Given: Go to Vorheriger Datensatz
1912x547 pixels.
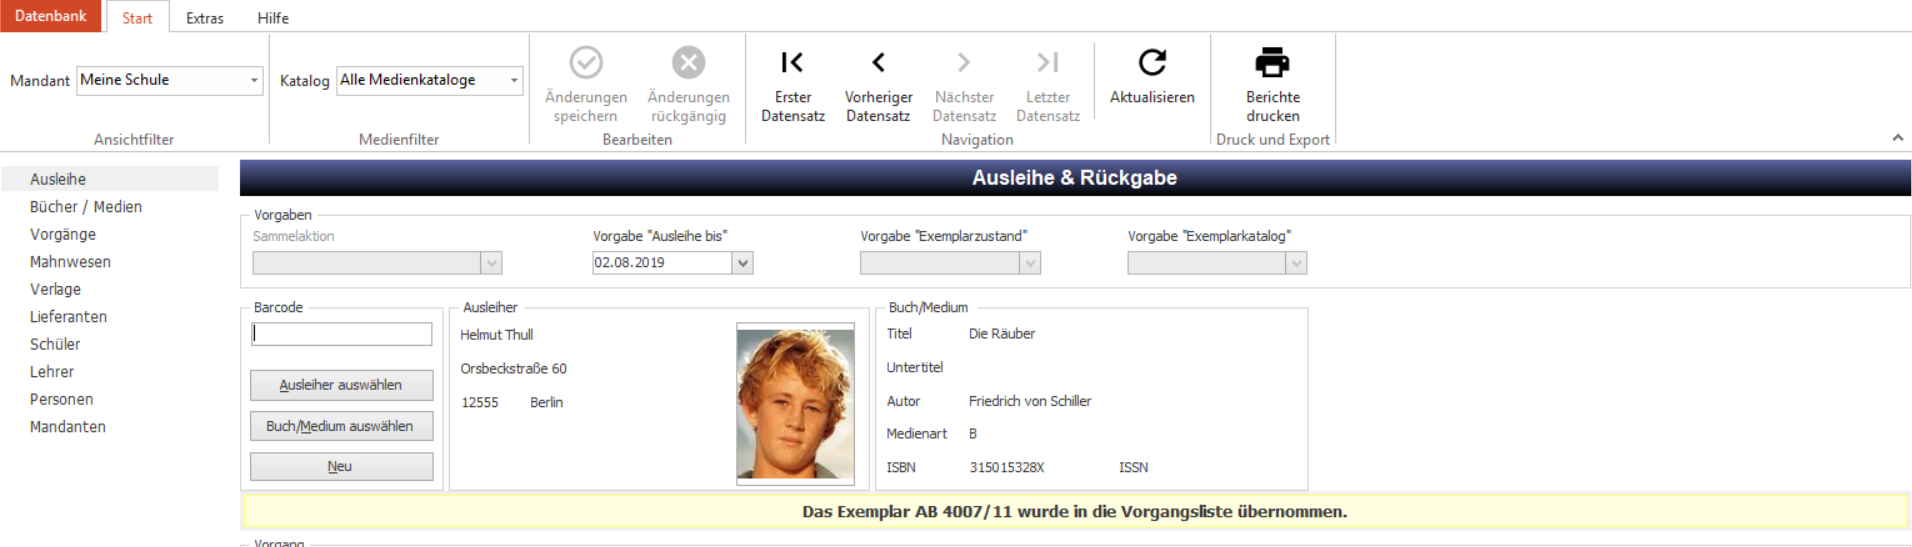Looking at the screenshot, I should point(878,63).
